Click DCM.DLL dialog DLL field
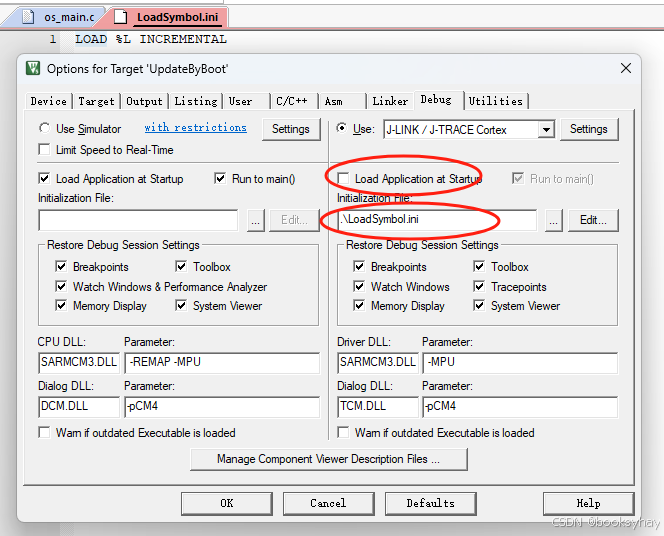664x536 pixels. (79, 407)
